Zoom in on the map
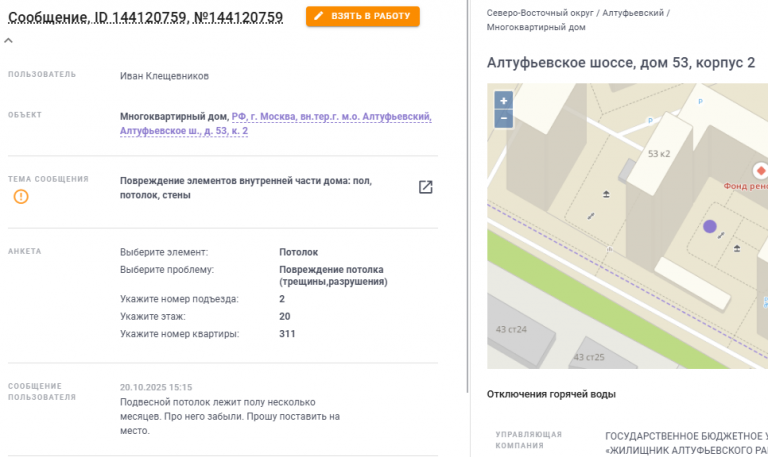Image resolution: width=768 pixels, height=457 pixels. 504,100
